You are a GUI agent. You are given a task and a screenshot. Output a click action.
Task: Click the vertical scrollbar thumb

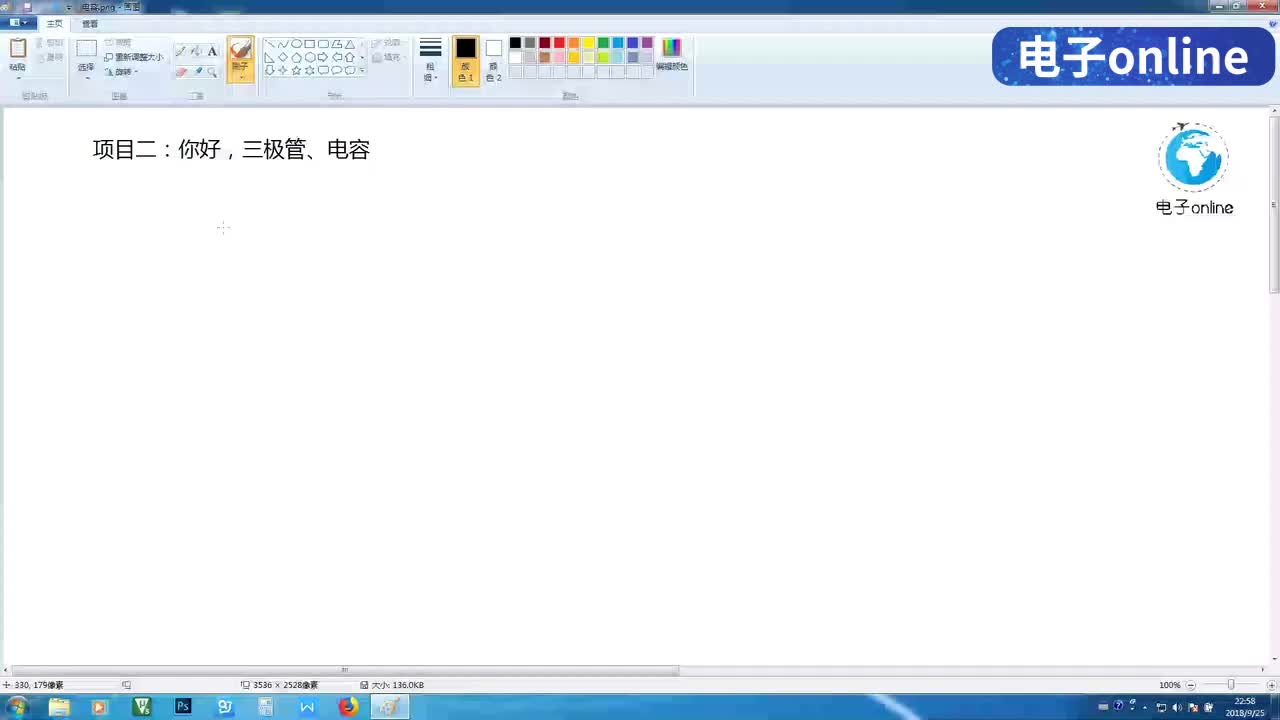(1273, 205)
